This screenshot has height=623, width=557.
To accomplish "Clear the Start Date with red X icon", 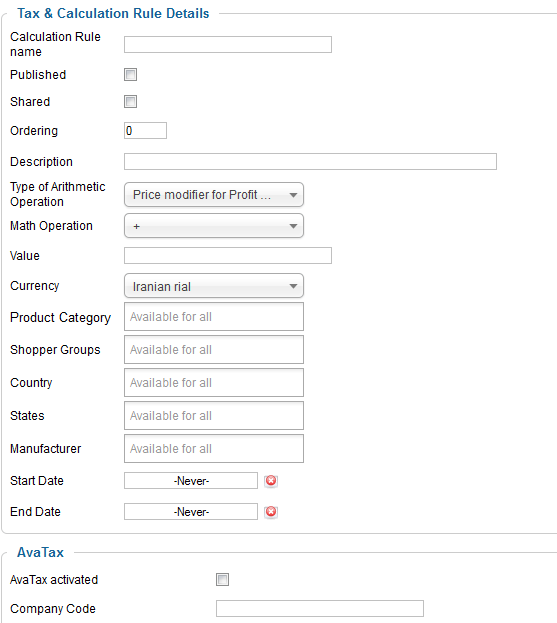I will (271, 481).
